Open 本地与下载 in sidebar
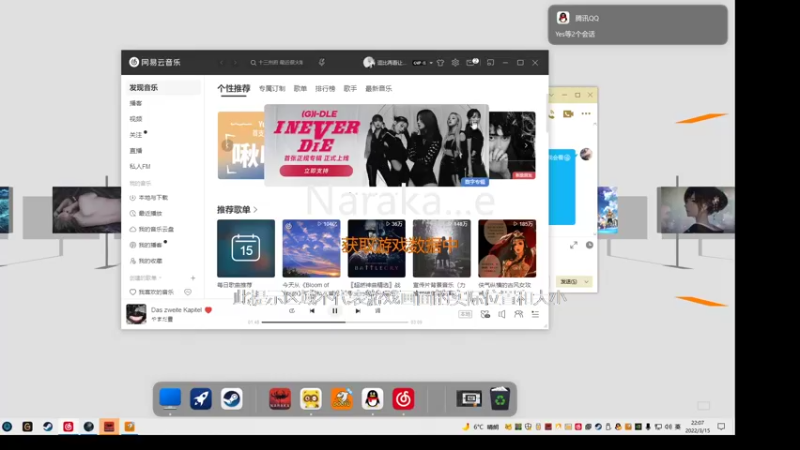The height and width of the screenshot is (450, 800). [148, 198]
